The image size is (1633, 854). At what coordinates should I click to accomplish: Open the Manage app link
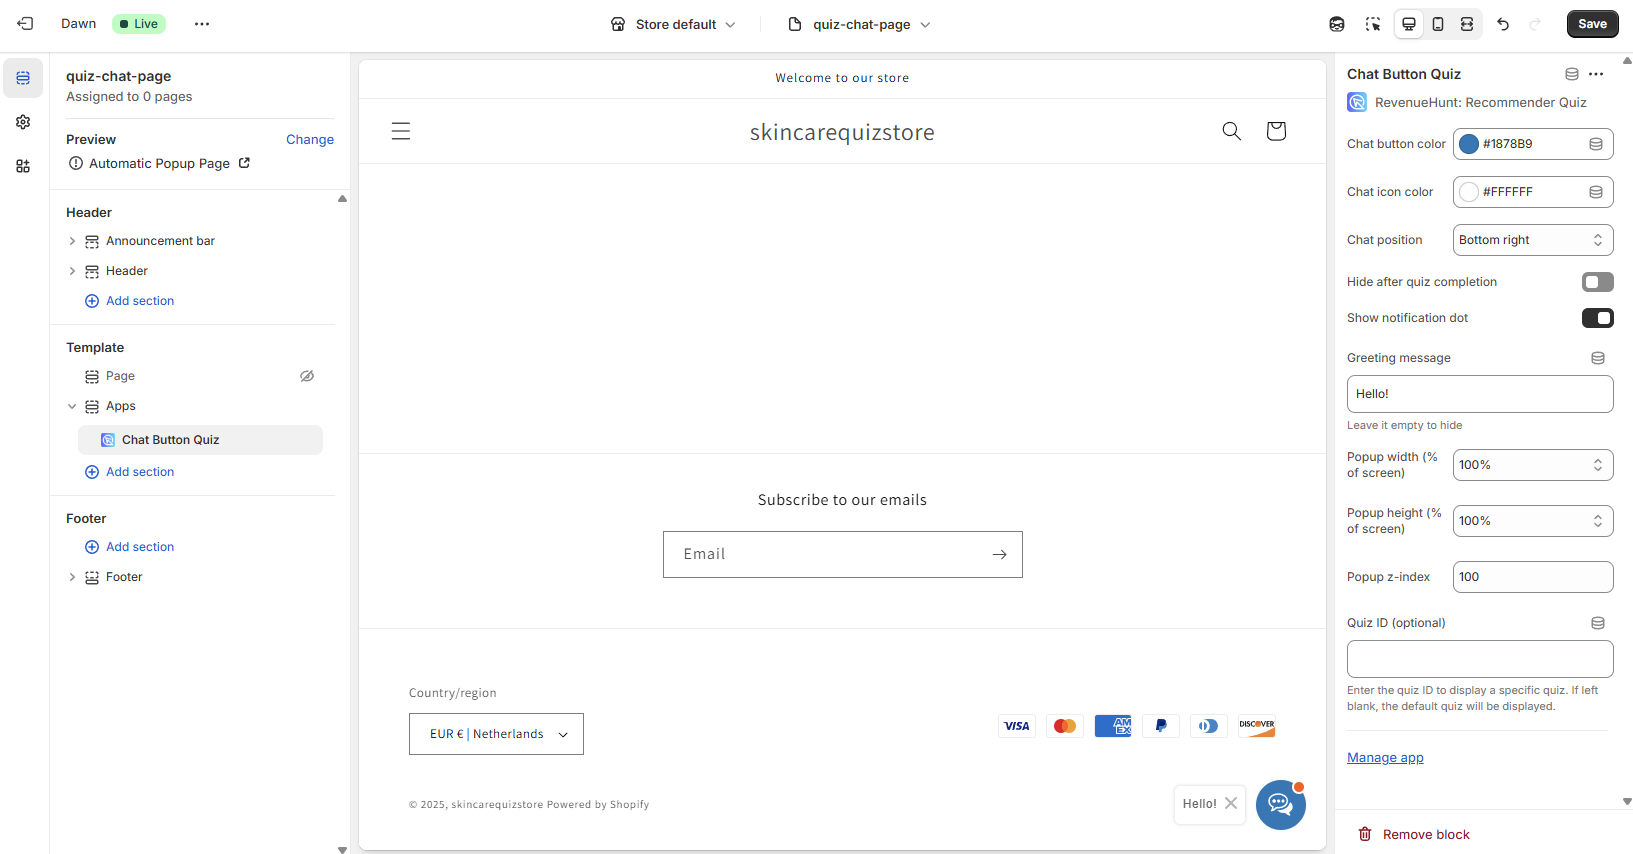[1385, 758]
